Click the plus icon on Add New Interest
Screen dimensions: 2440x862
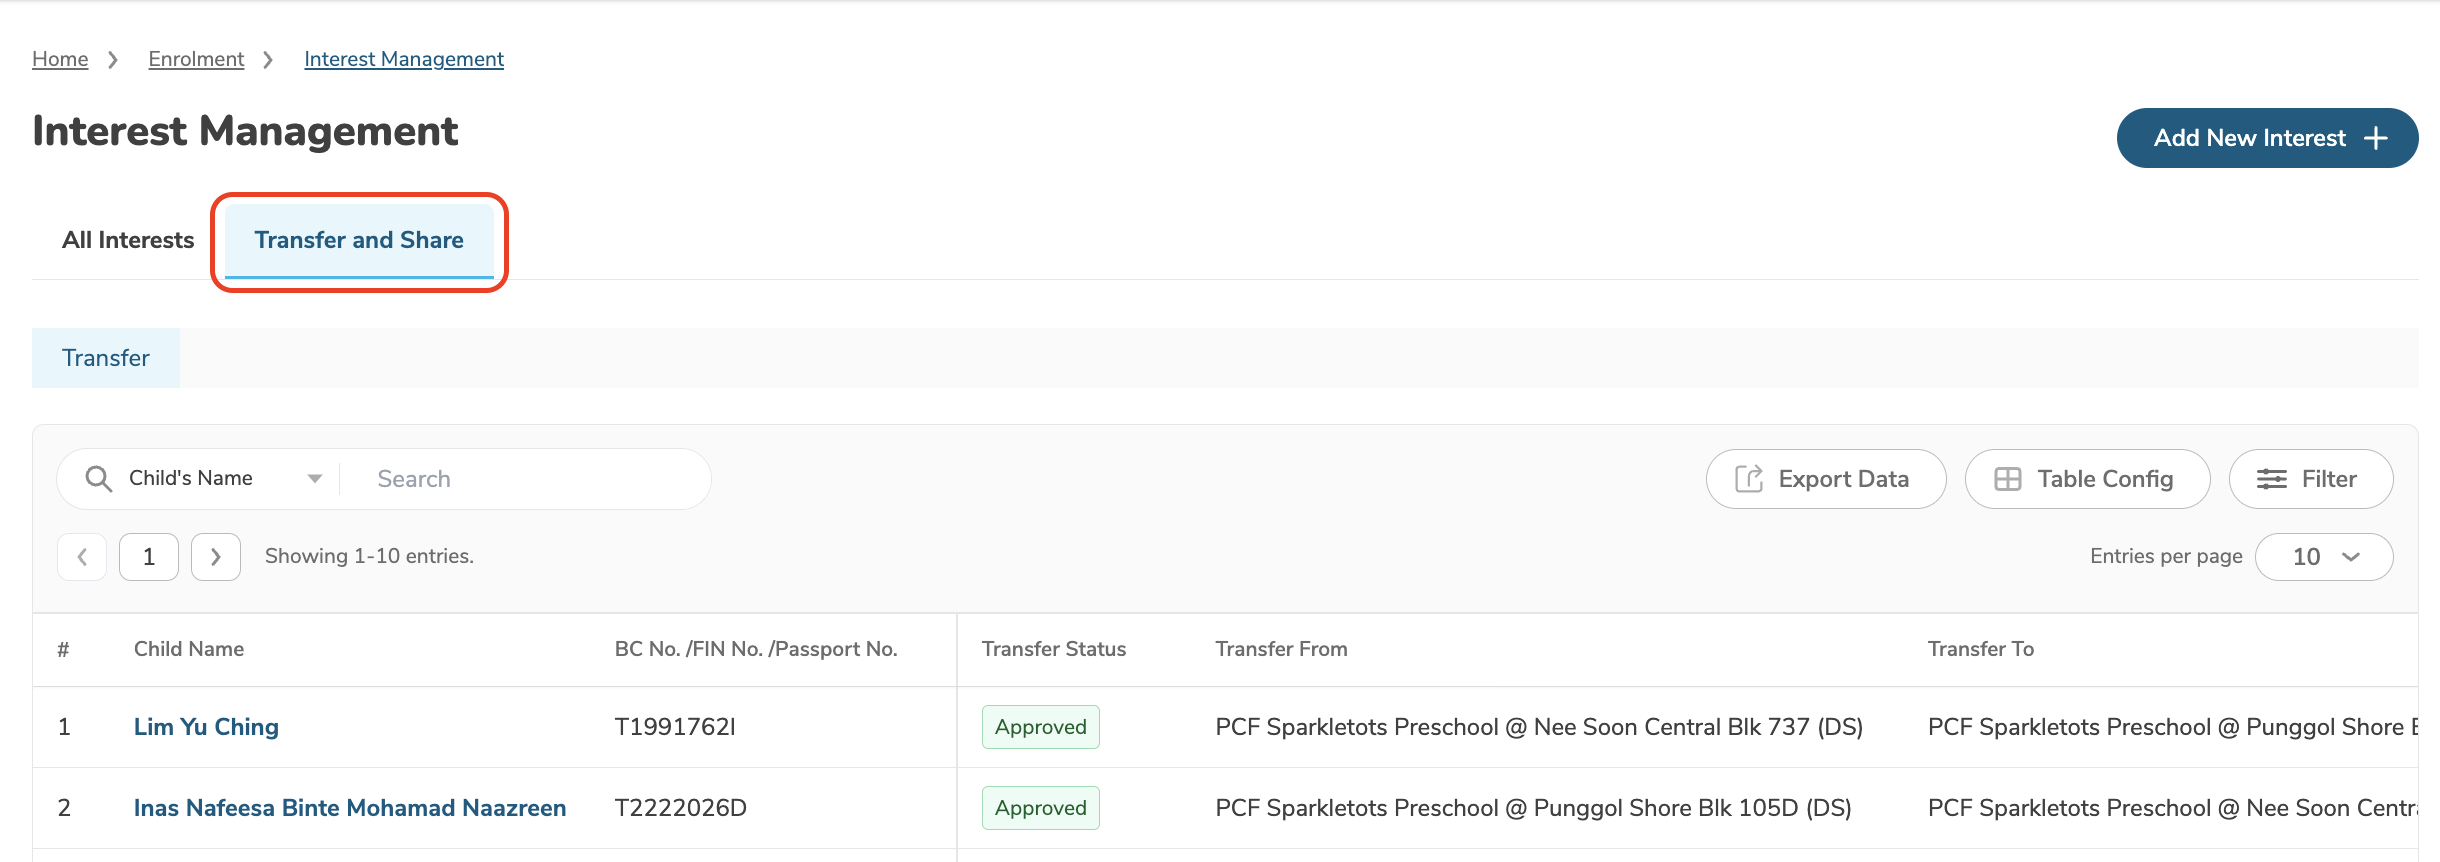point(2375,138)
